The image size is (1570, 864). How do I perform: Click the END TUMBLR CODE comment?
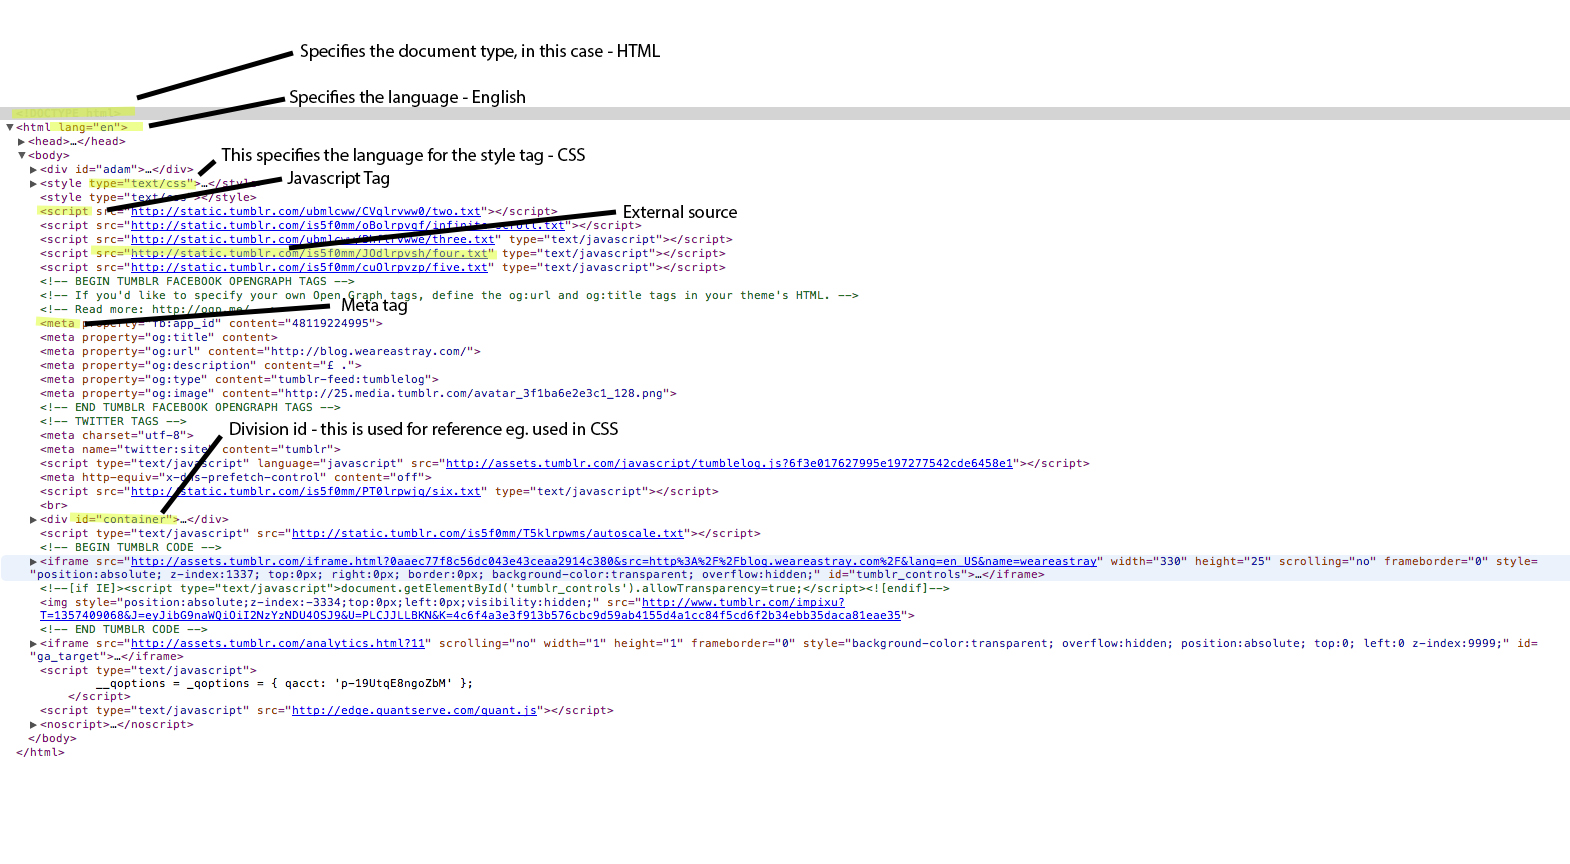(x=124, y=629)
